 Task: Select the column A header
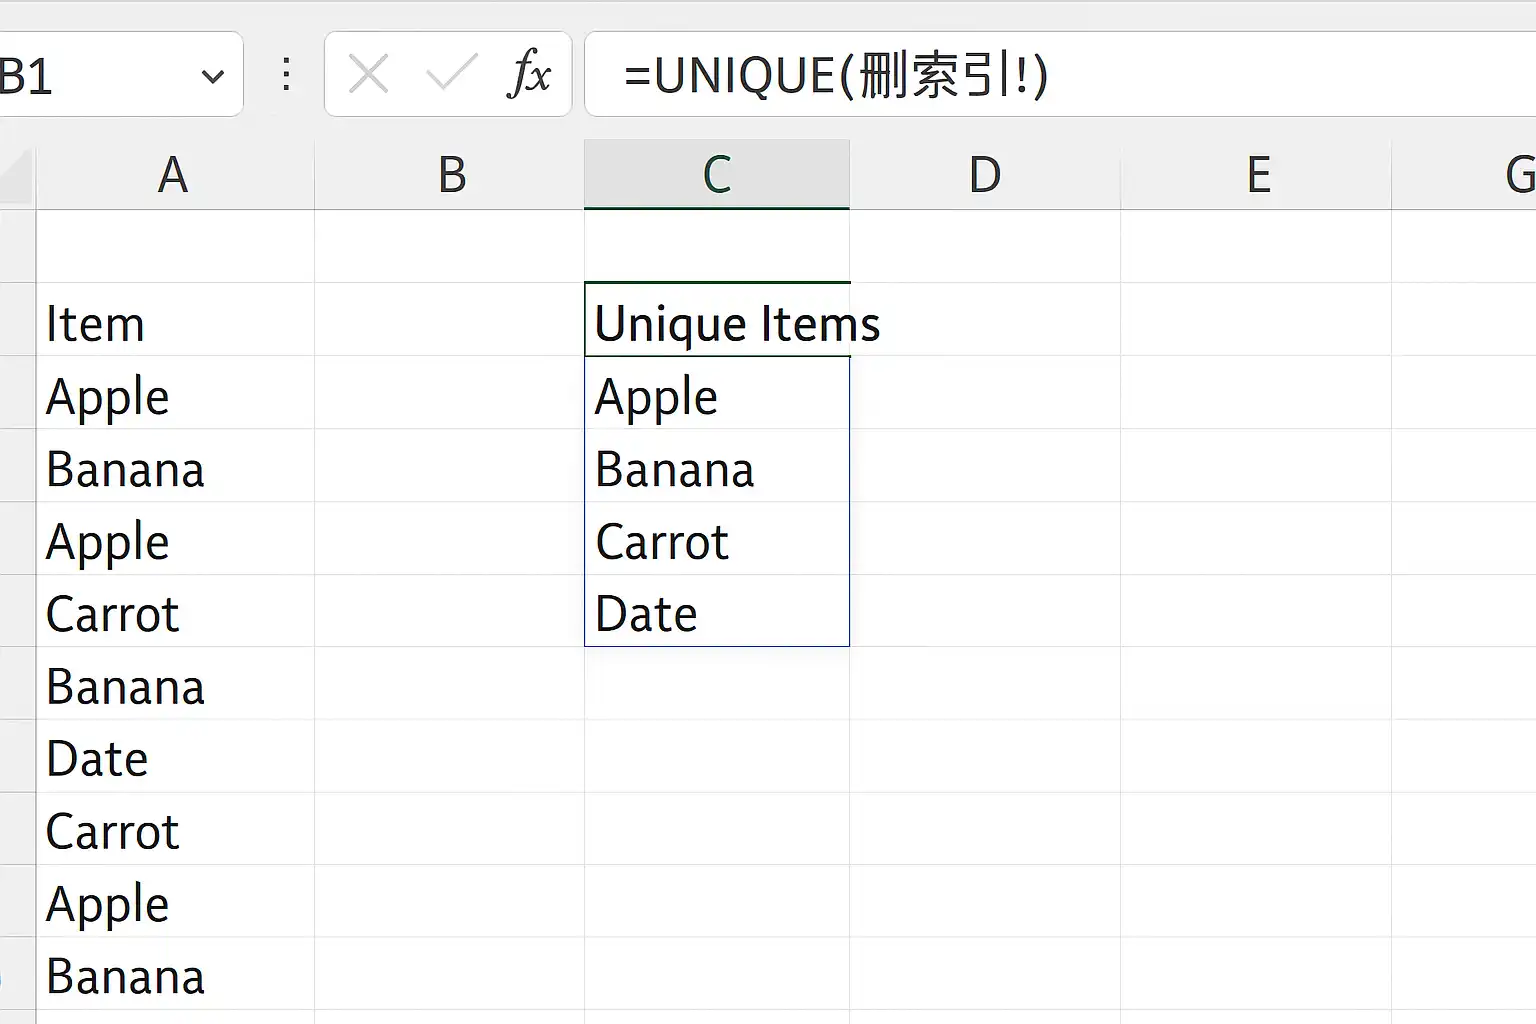(175, 175)
